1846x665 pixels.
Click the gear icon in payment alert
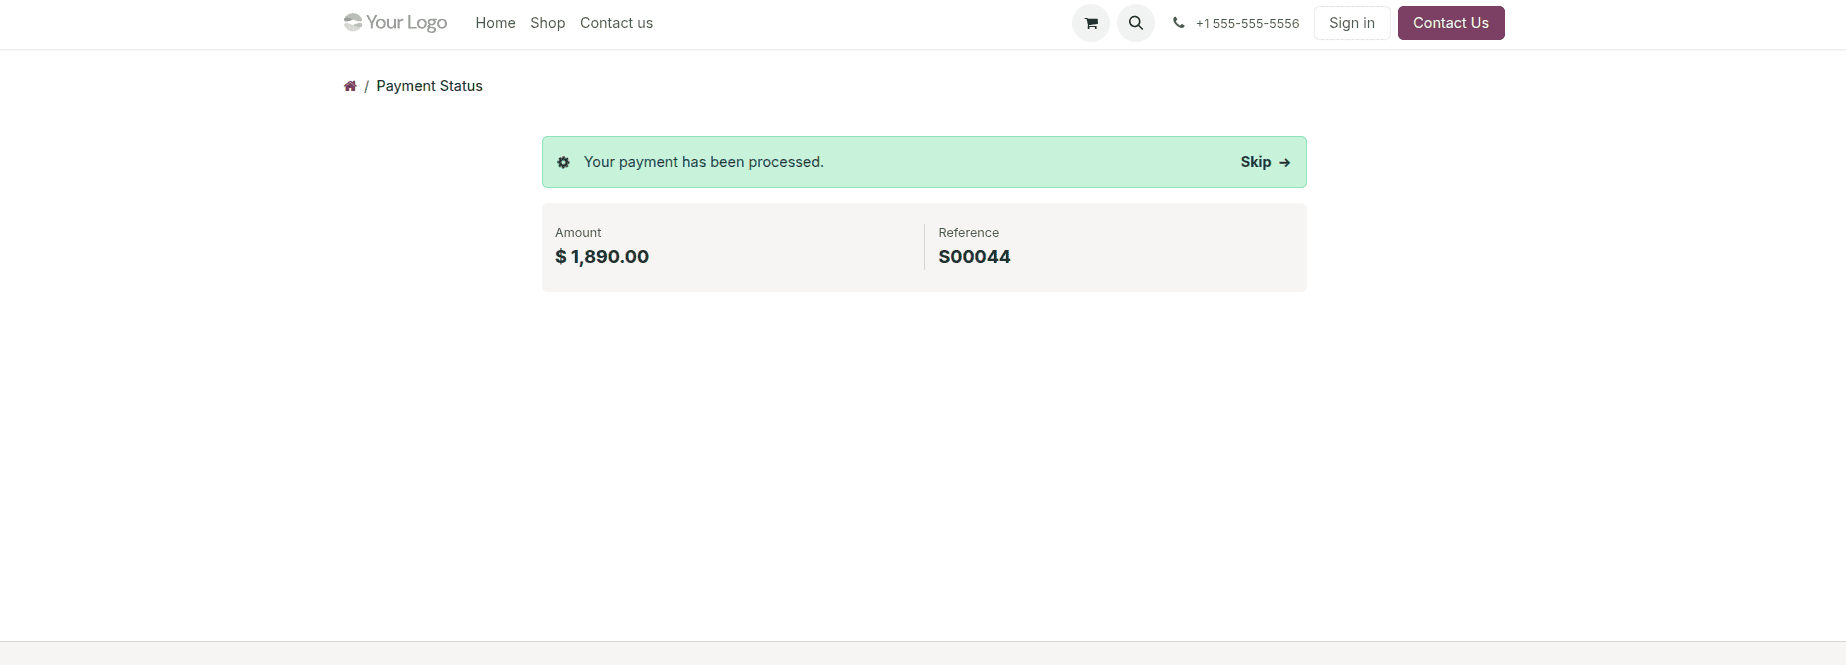click(x=563, y=162)
